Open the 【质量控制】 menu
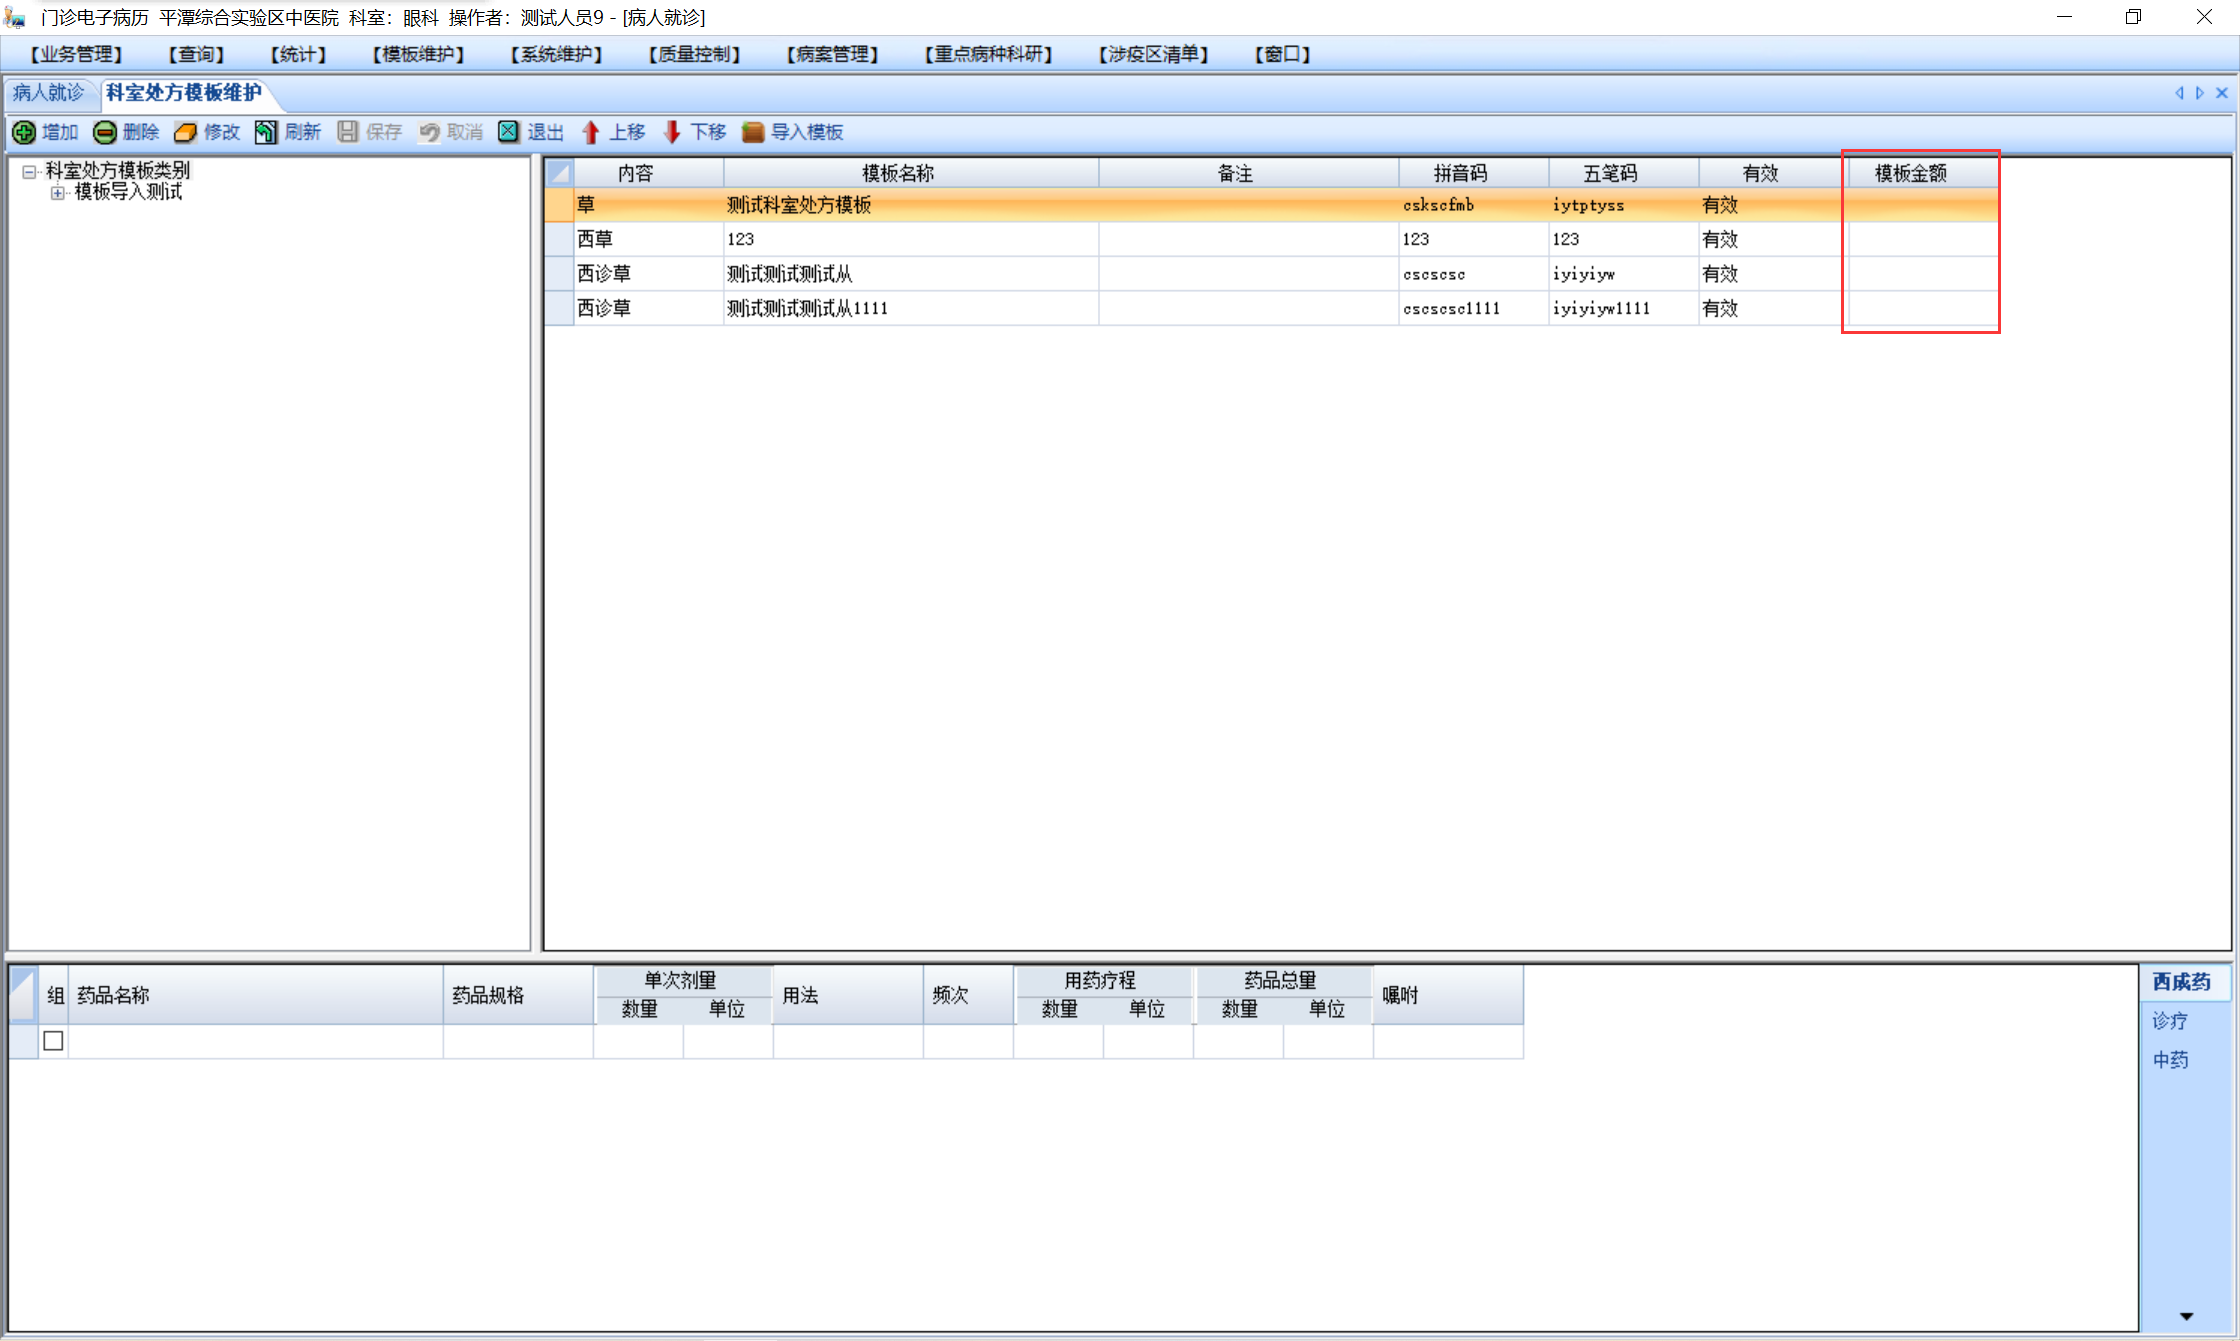The height and width of the screenshot is (1341, 2240). (694, 54)
